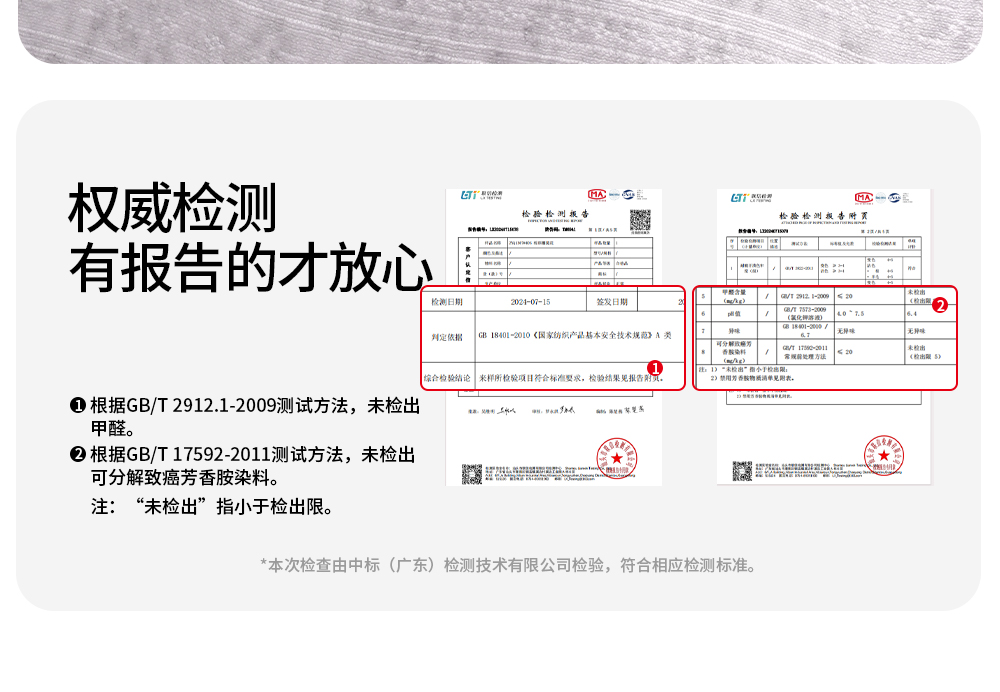Click the red official stamp on first report

(617, 458)
